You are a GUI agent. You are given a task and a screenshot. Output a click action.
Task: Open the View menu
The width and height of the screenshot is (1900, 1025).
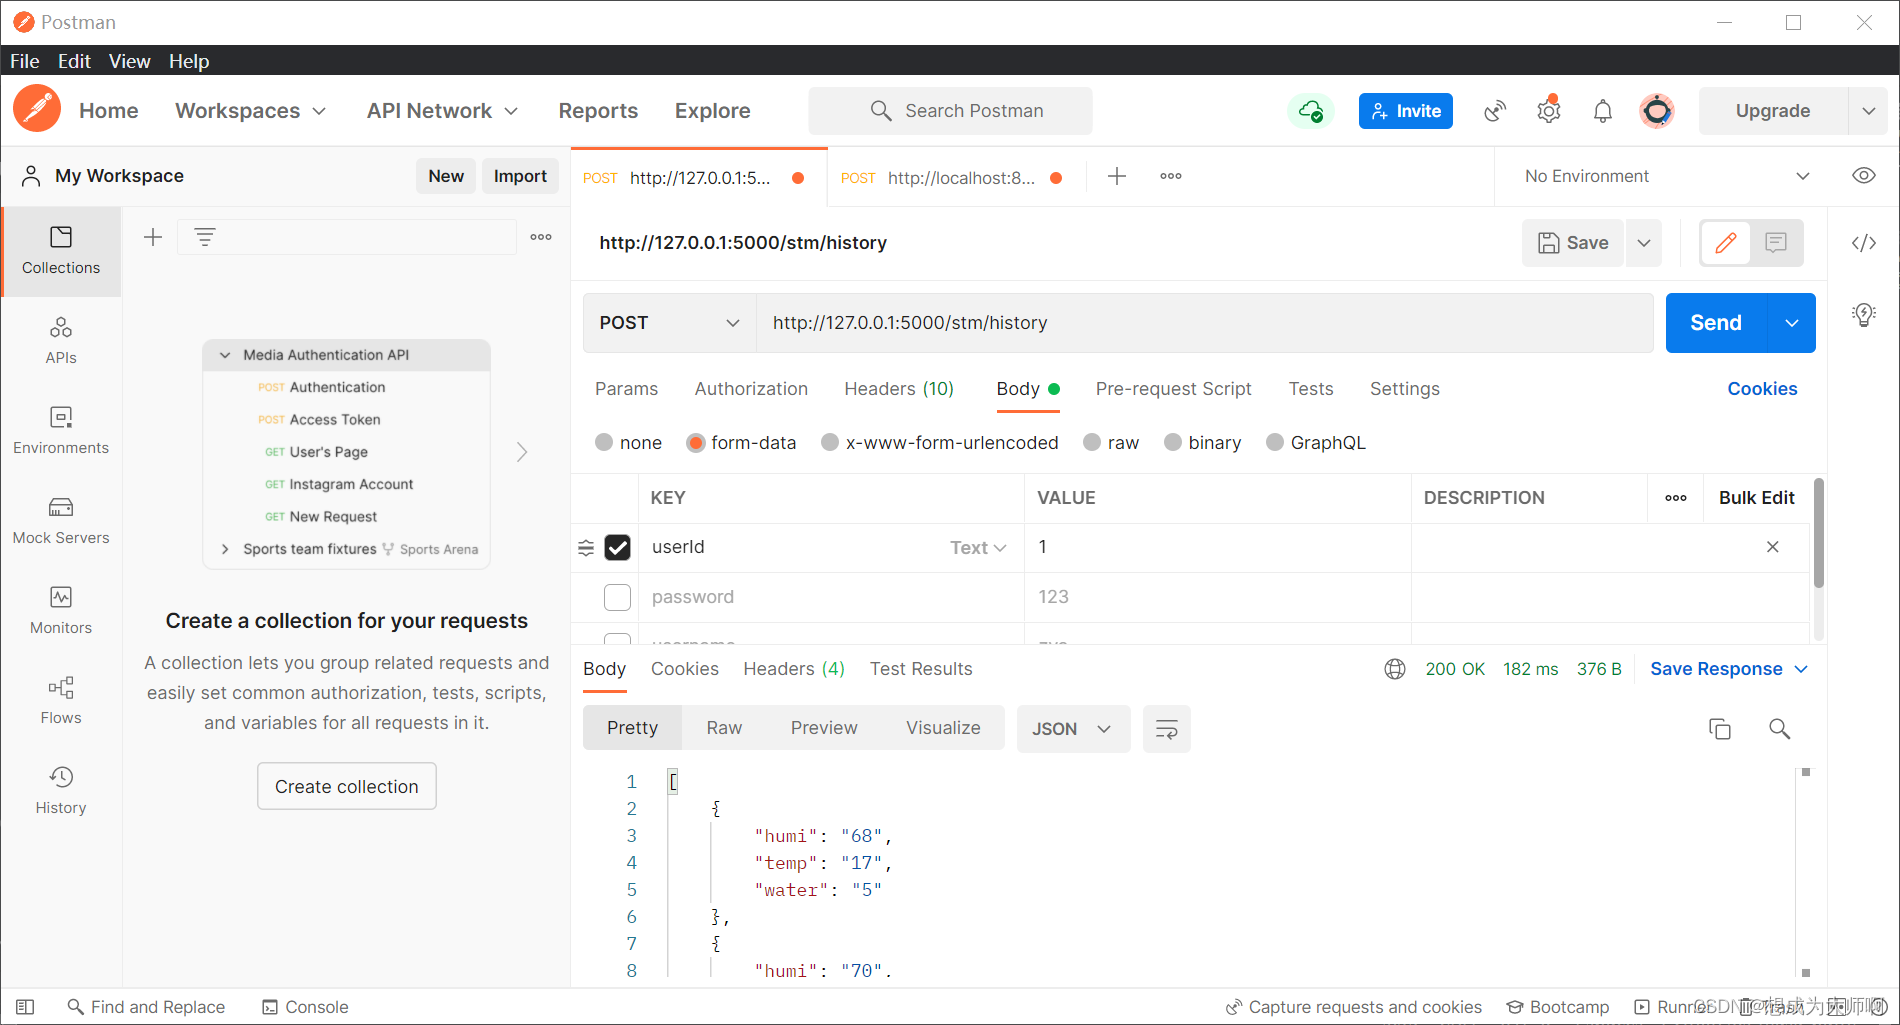pyautogui.click(x=129, y=61)
